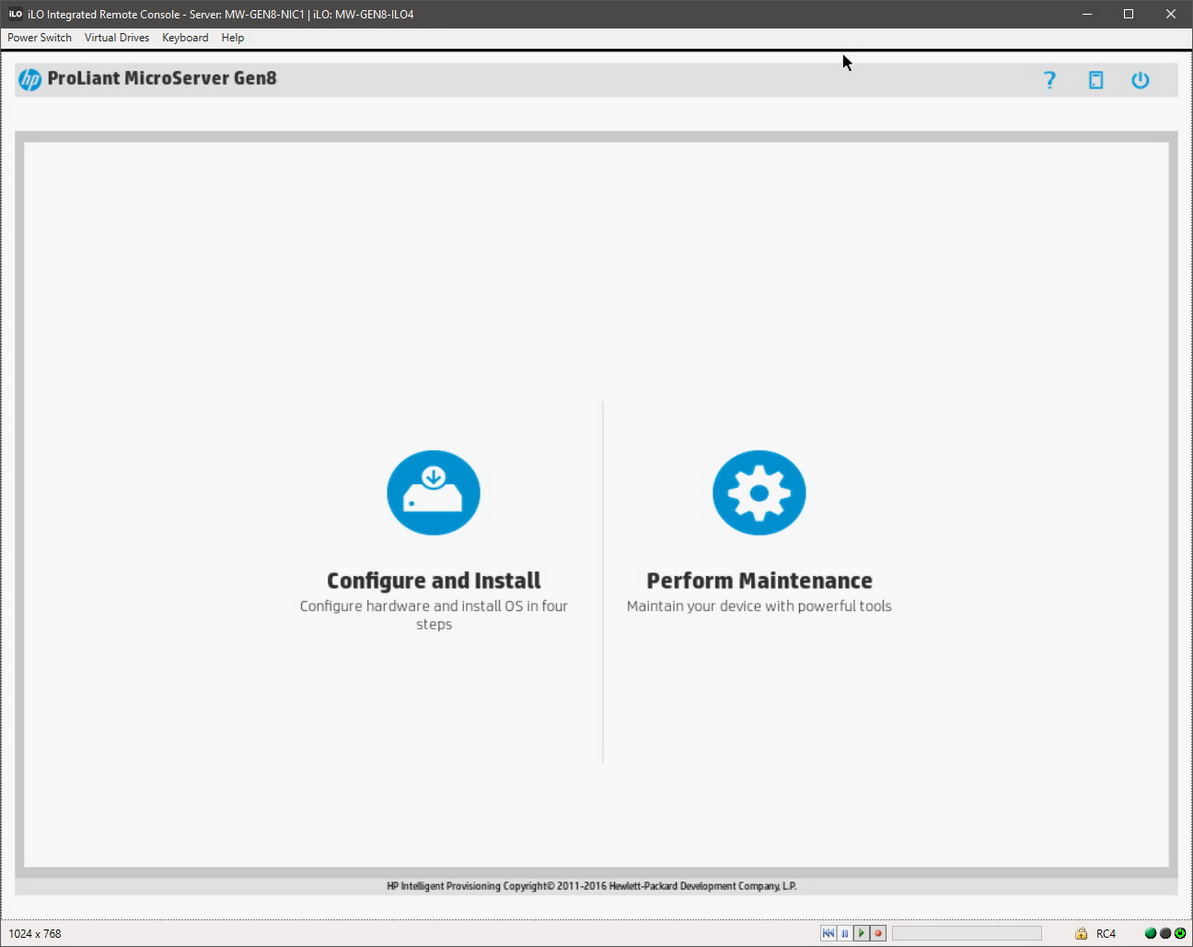Click the ProLiant MicroServer Gen8 title
1193x947 pixels.
click(162, 78)
